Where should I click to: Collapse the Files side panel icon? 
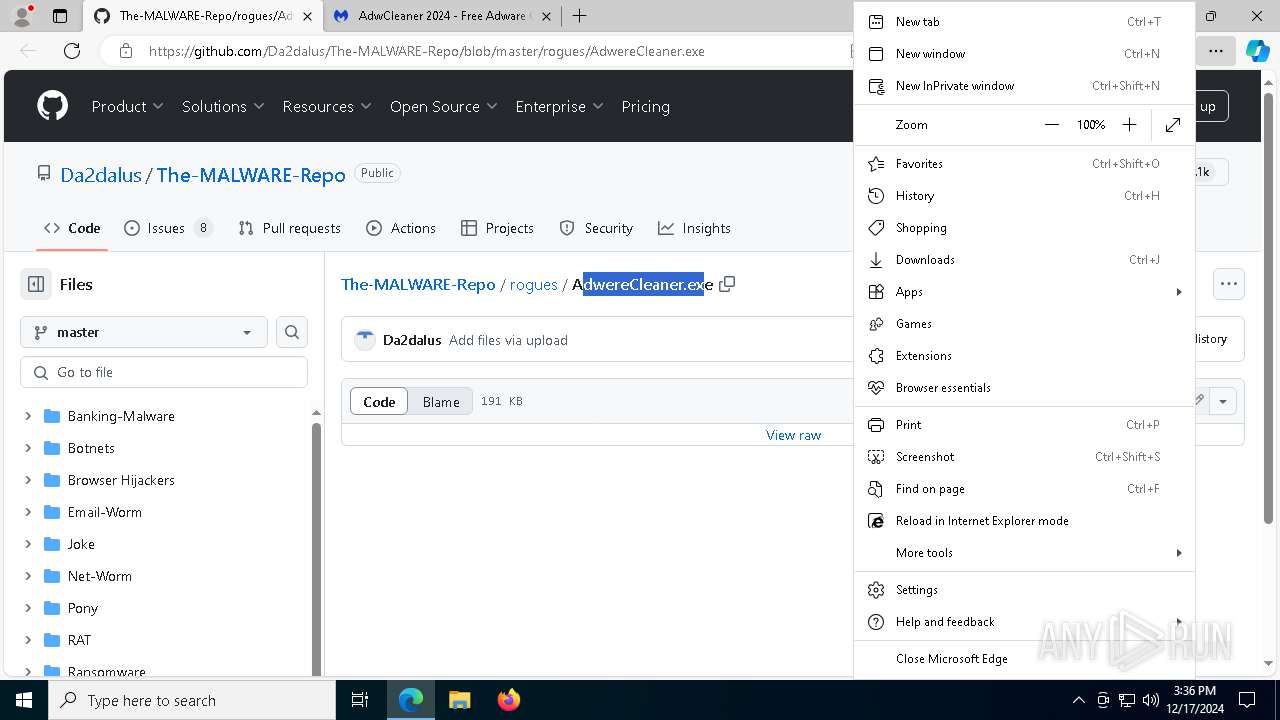click(x=36, y=284)
